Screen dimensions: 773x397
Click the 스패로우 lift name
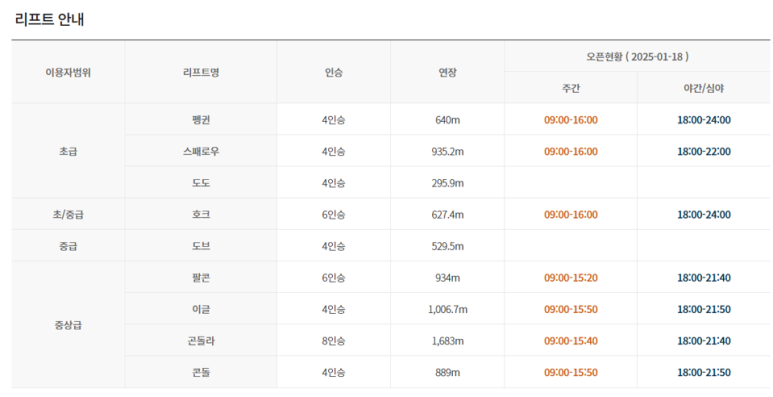tap(201, 151)
